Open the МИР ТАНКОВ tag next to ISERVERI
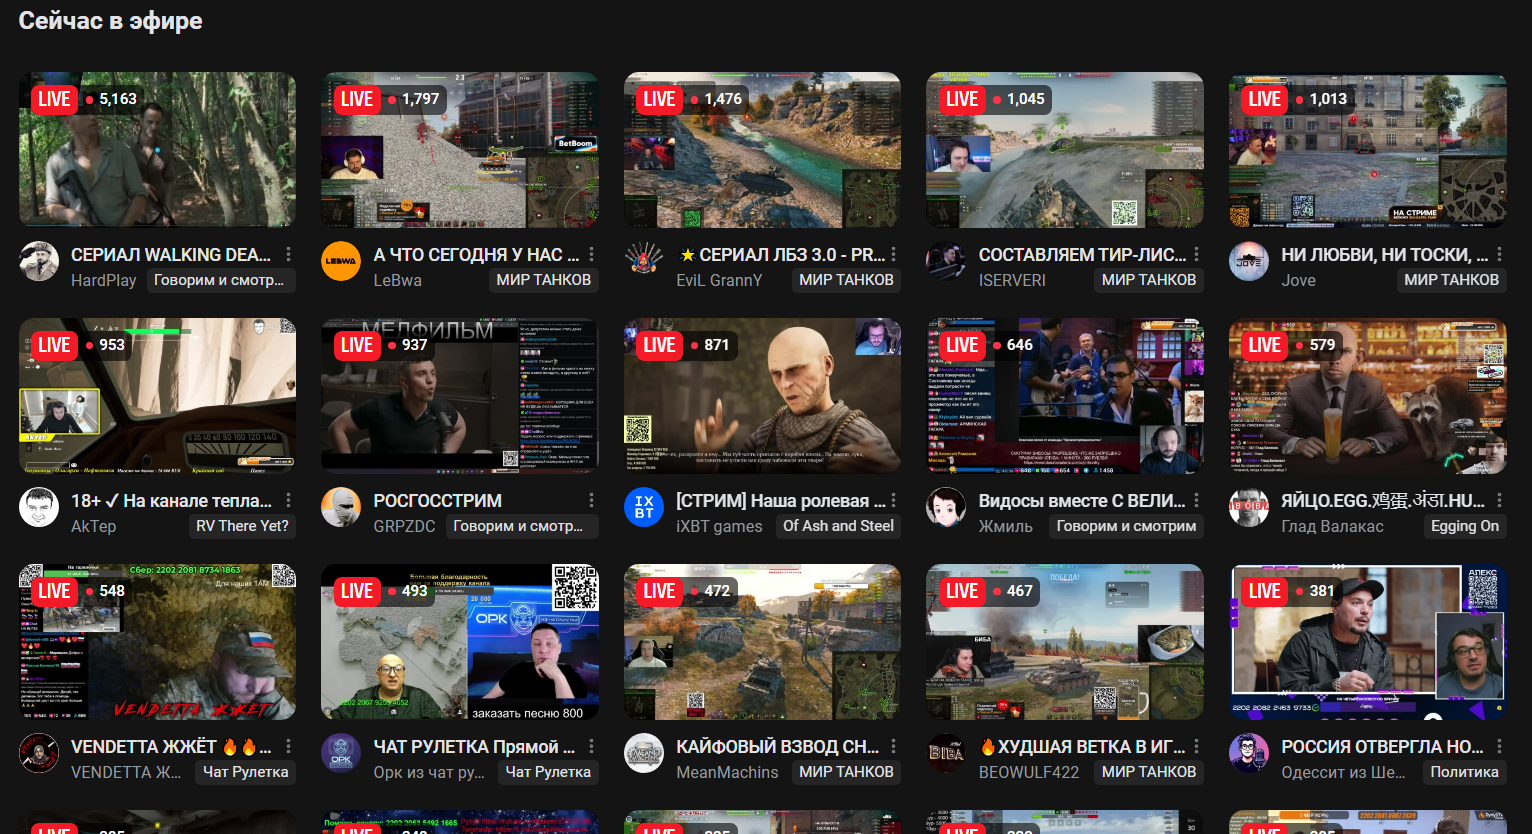Screen dimensions: 1532x834 point(1149,280)
